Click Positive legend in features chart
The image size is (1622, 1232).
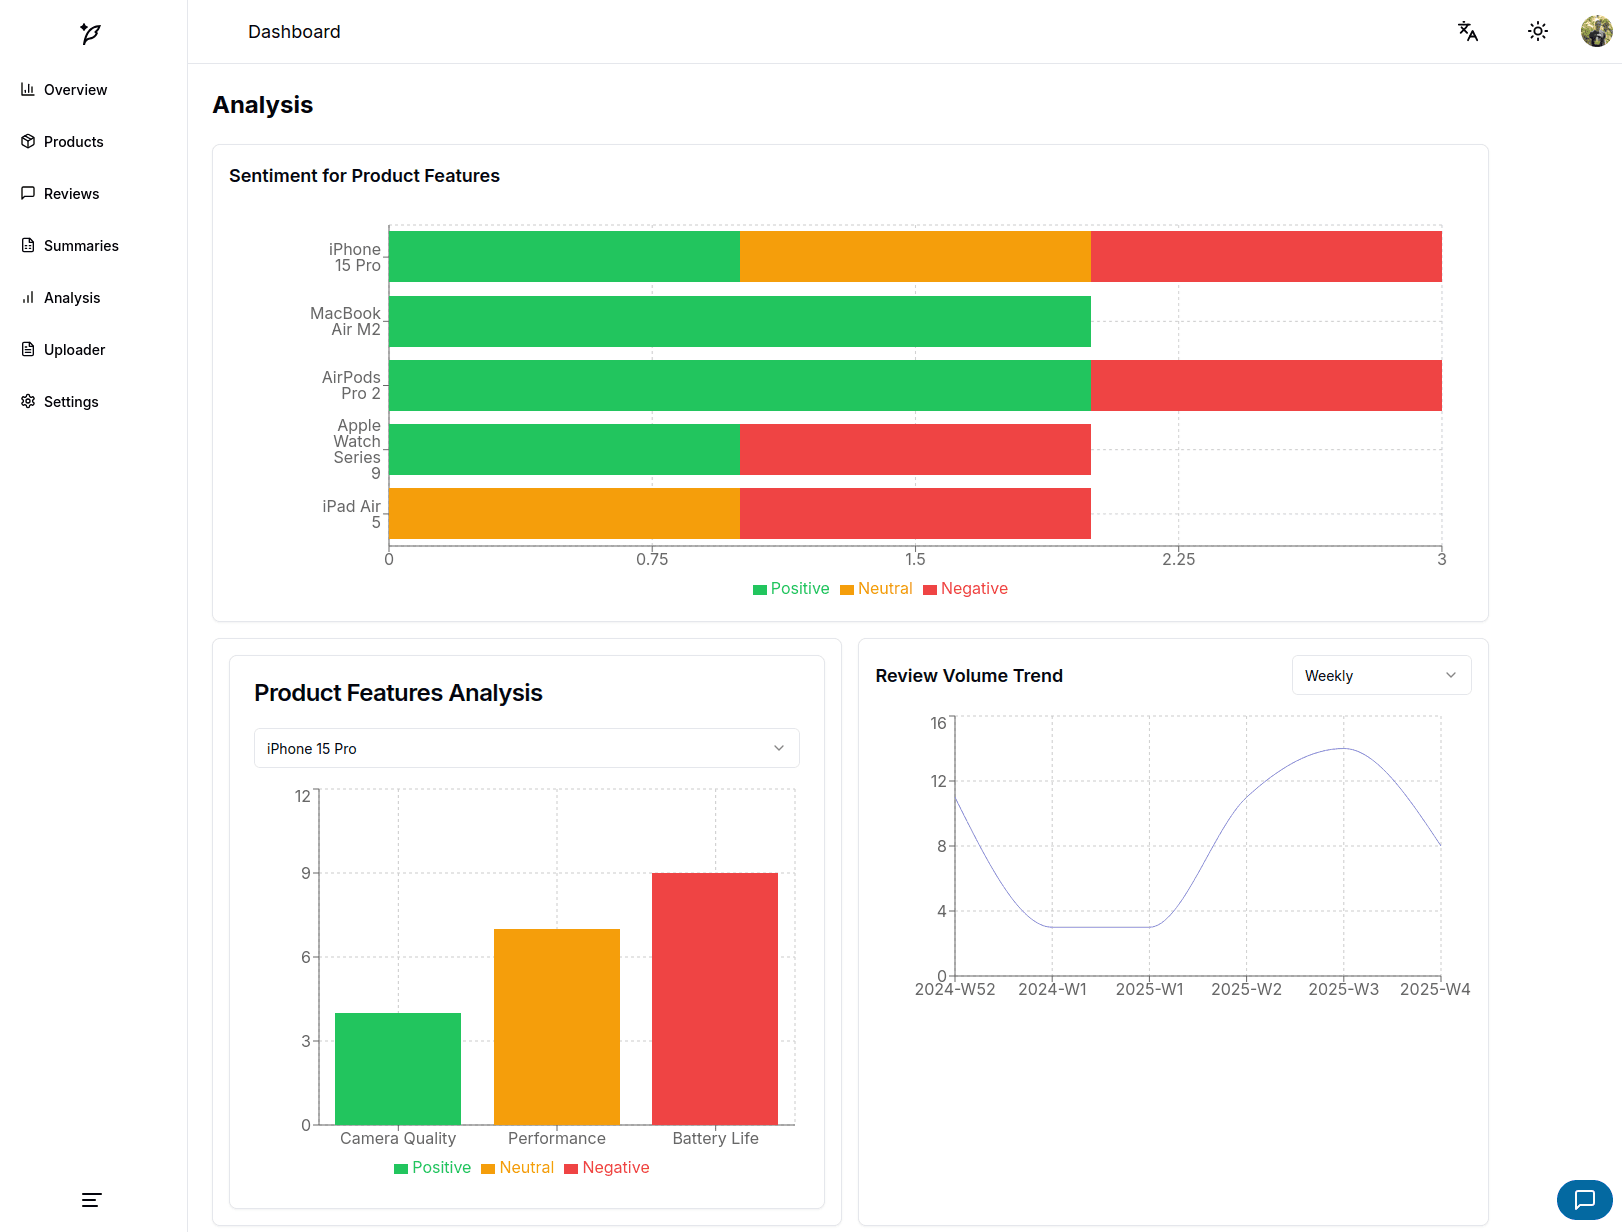tap(432, 1168)
